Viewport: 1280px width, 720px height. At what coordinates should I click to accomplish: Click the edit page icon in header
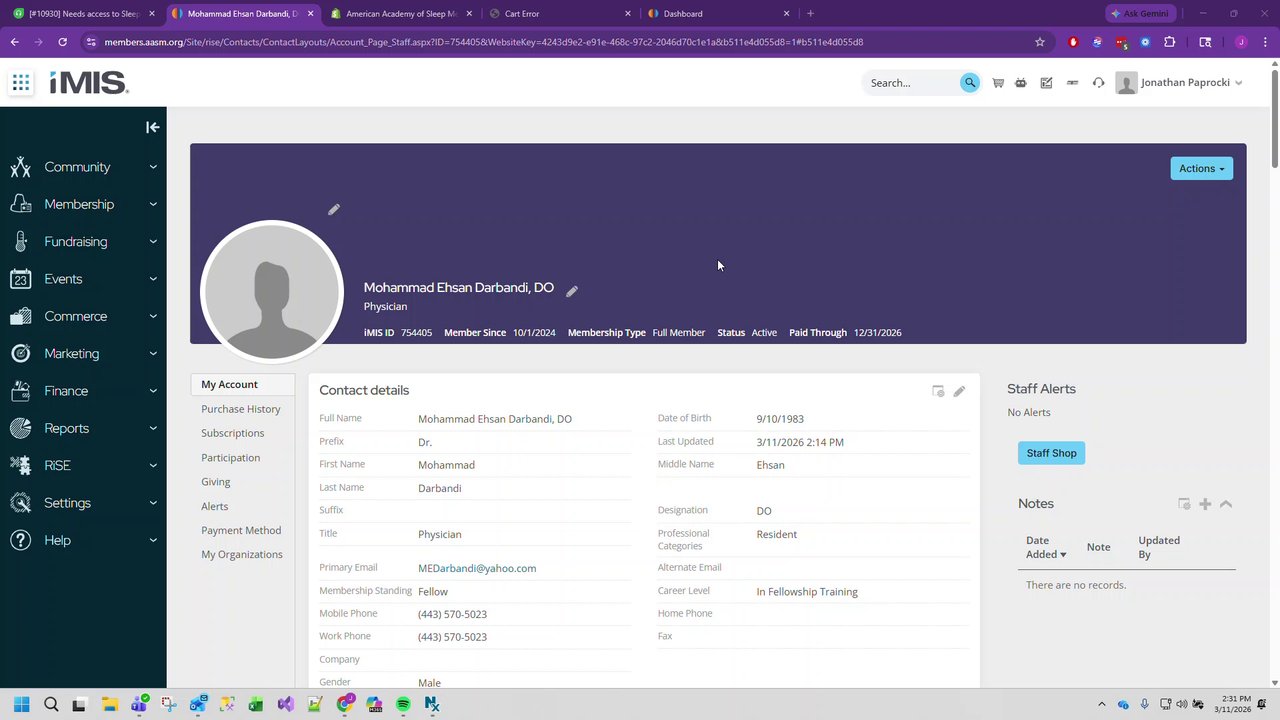[x=1046, y=83]
